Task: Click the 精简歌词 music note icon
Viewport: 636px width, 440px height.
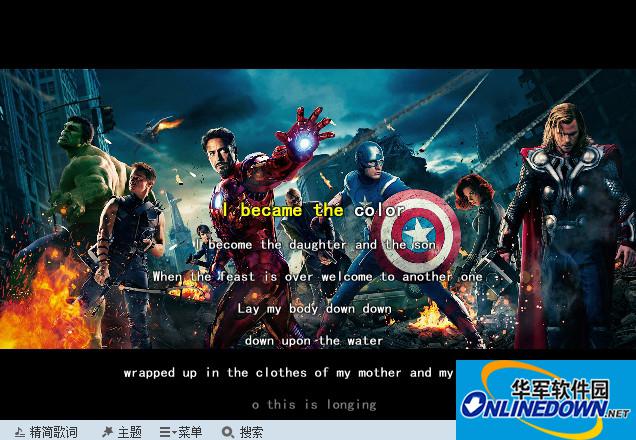Action: [19, 432]
